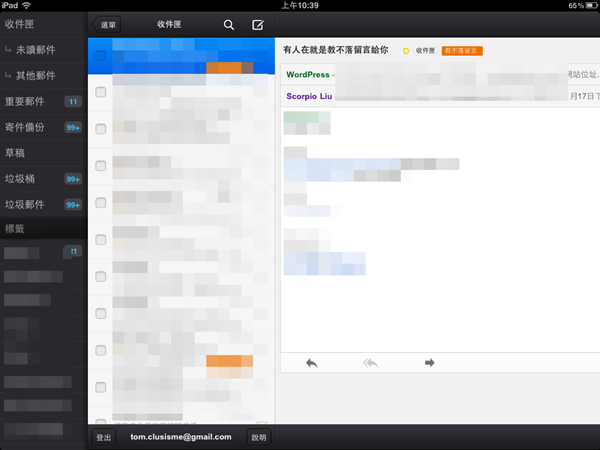Screen dimensions: 600x450
Task: Click the reply arrow icon
Action: pos(311,363)
